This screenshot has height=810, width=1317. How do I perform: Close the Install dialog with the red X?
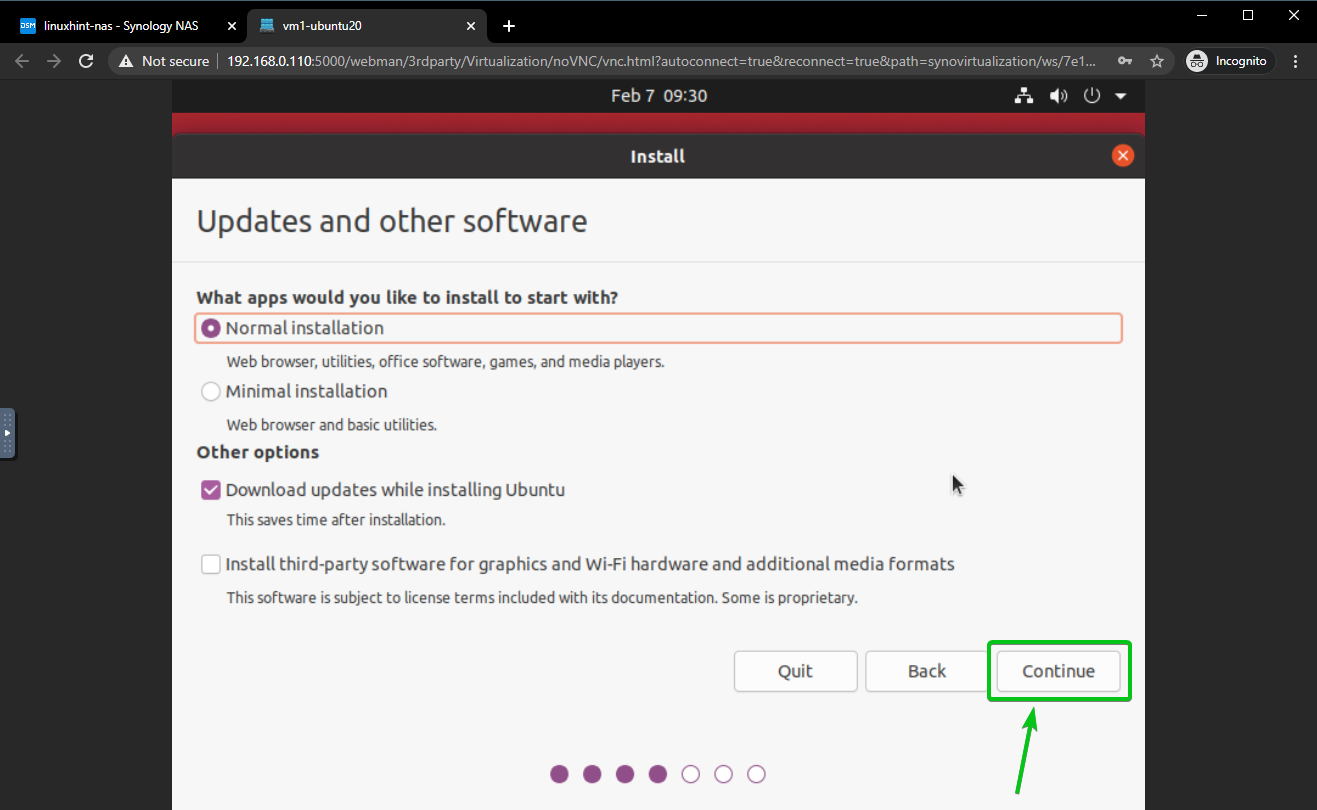point(1123,156)
